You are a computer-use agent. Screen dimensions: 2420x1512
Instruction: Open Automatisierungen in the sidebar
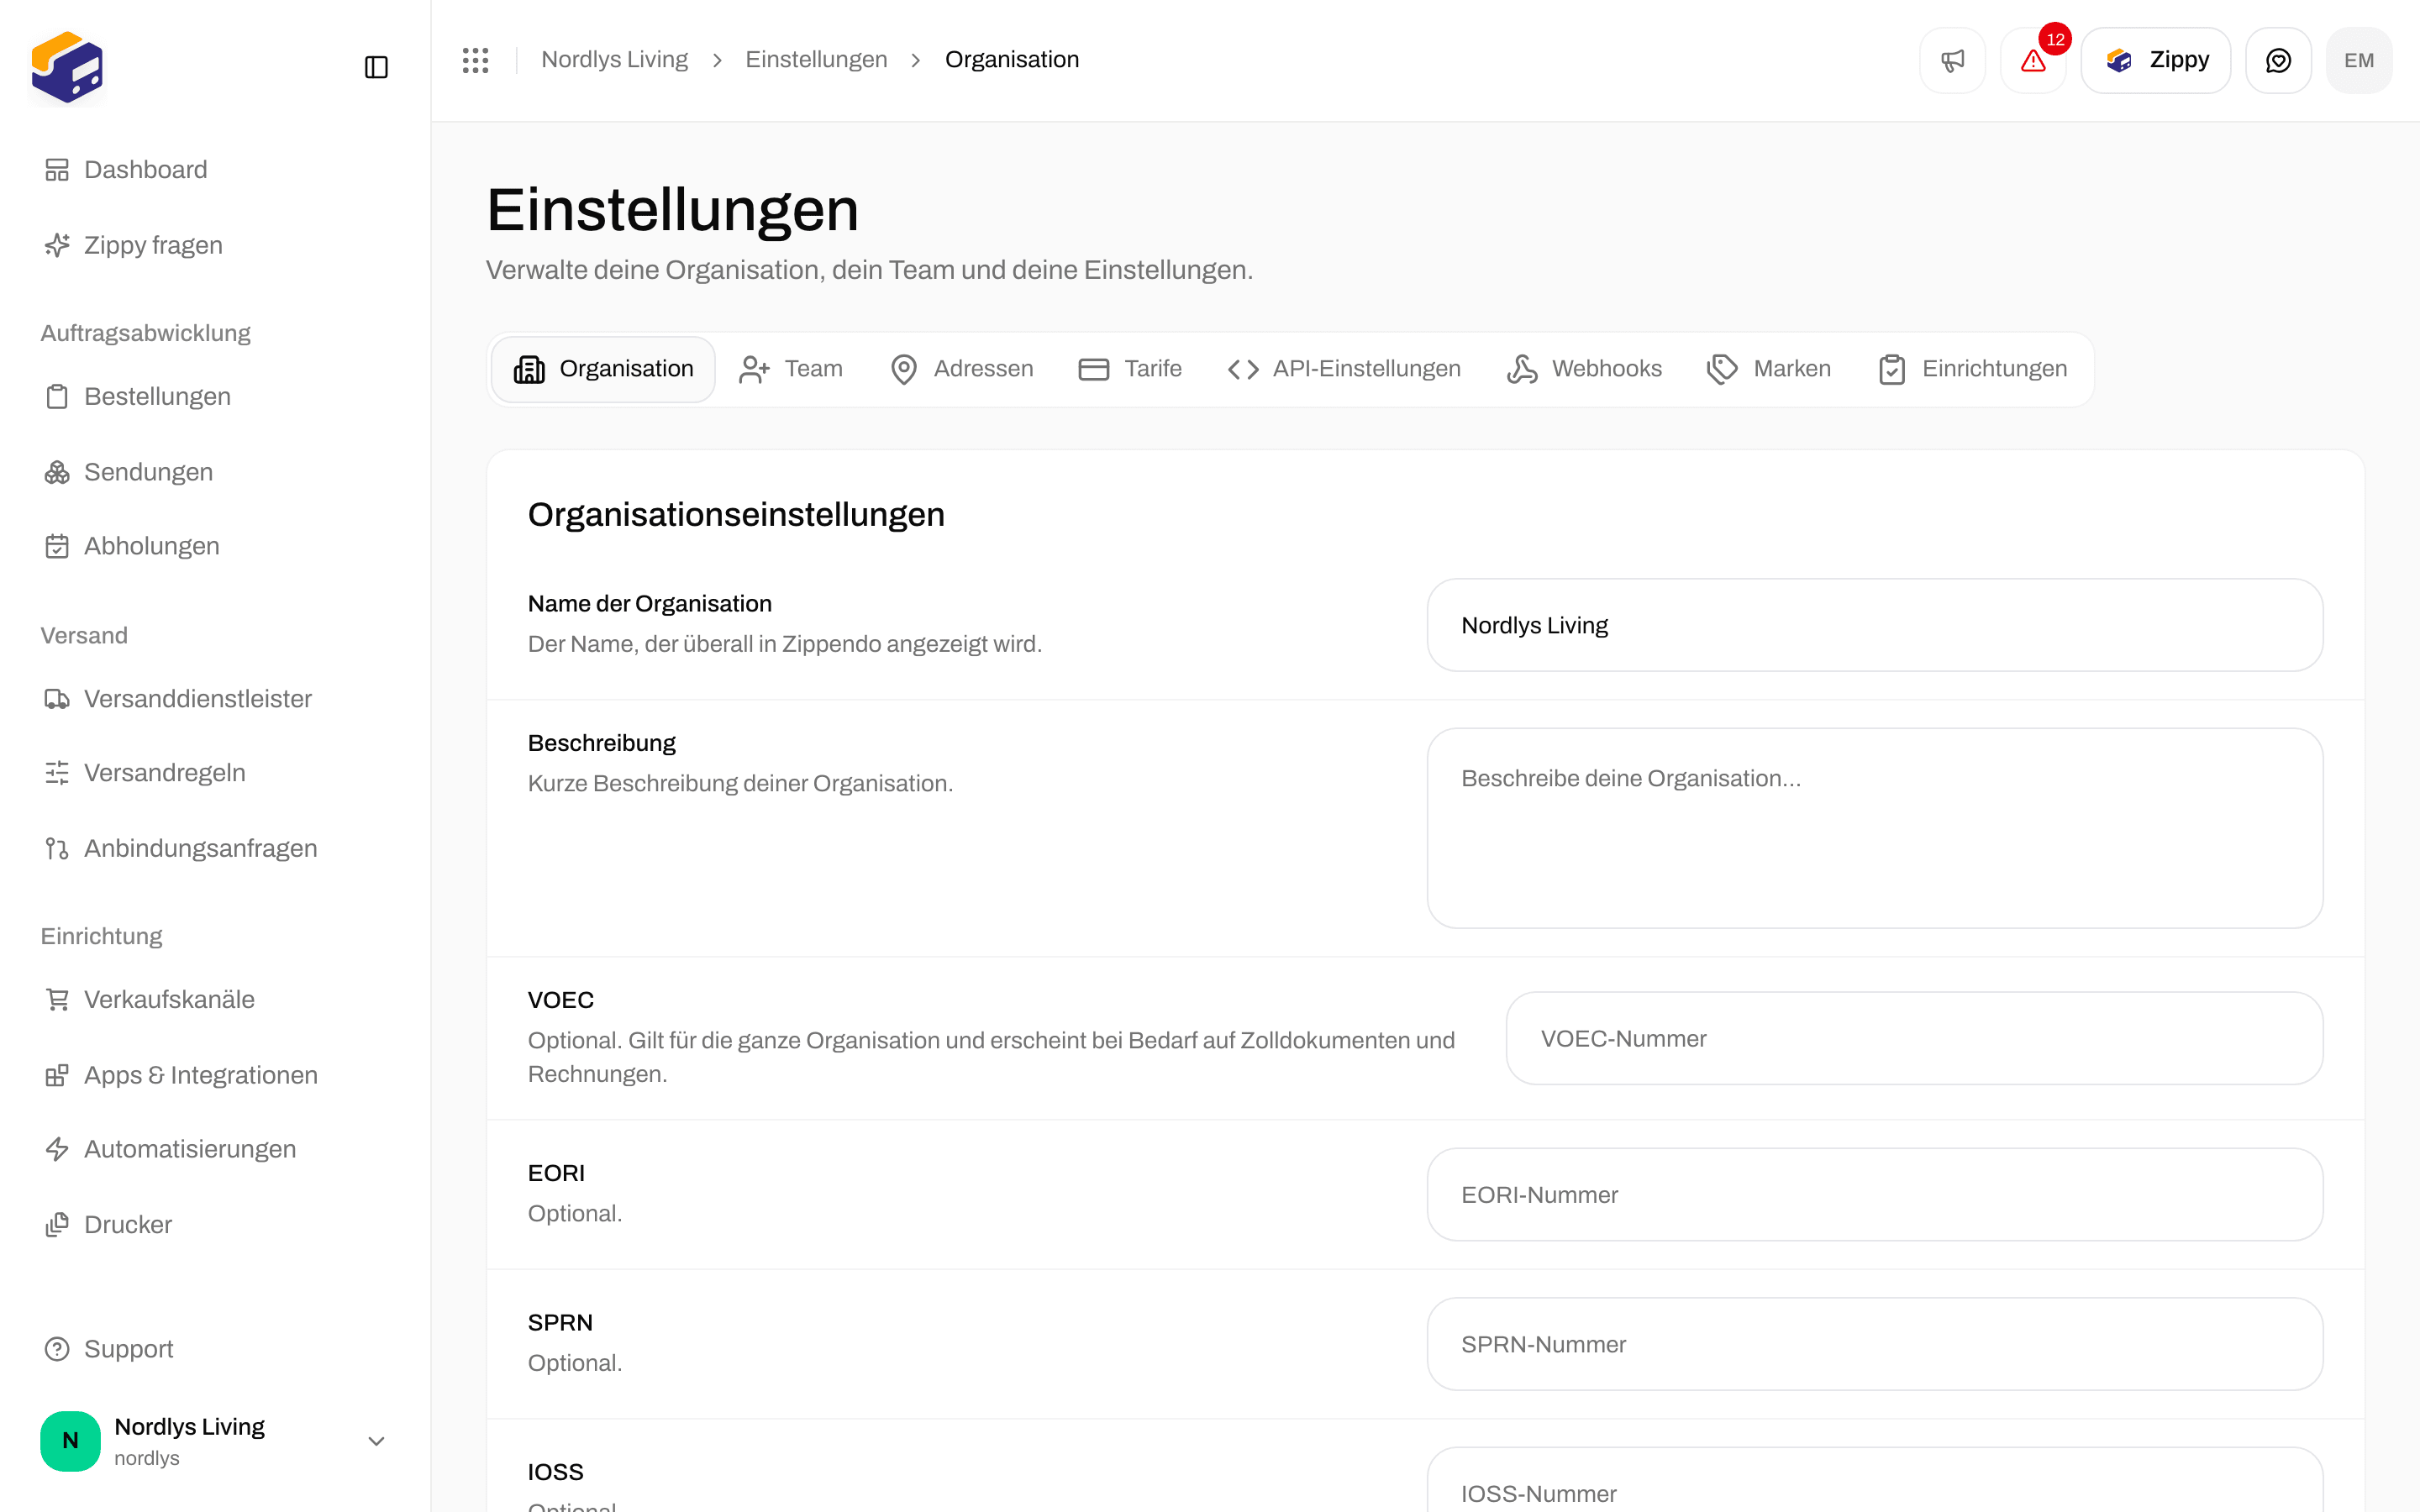point(215,1149)
